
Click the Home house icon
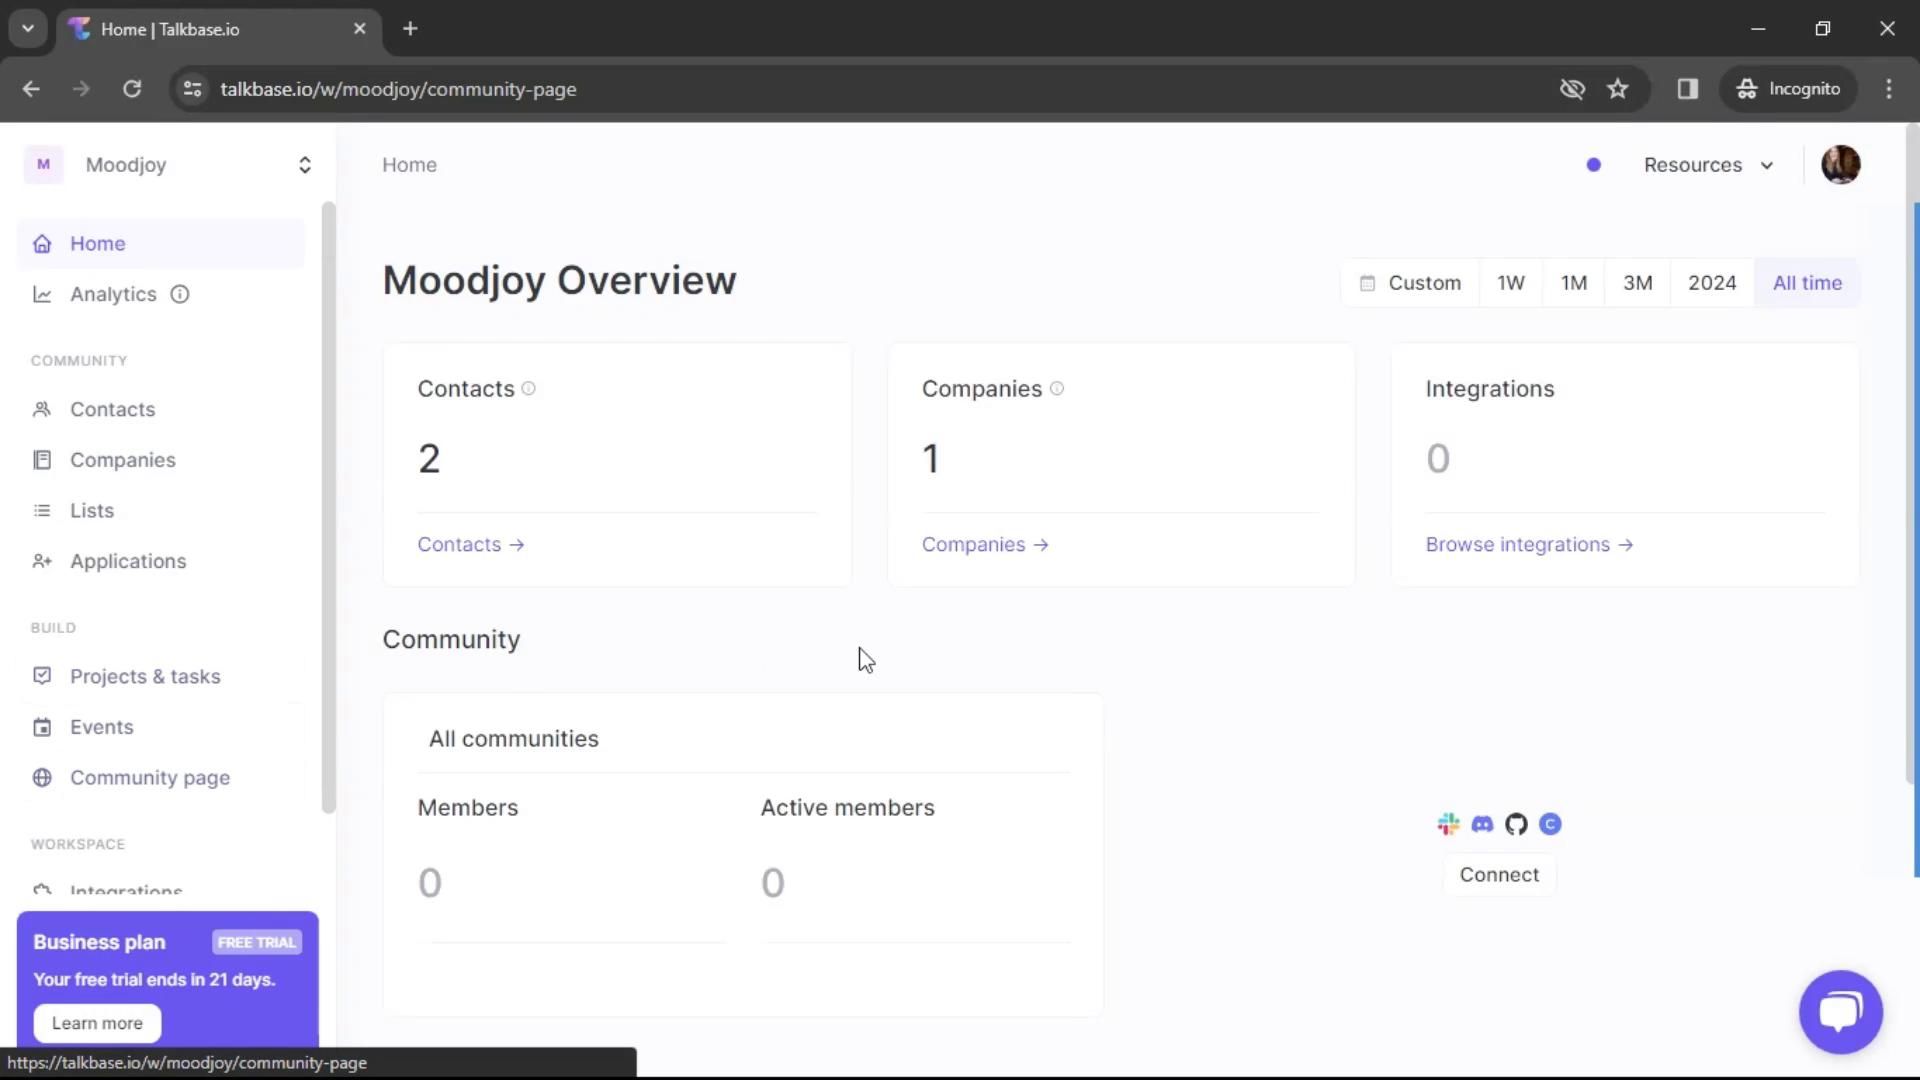[x=42, y=244]
